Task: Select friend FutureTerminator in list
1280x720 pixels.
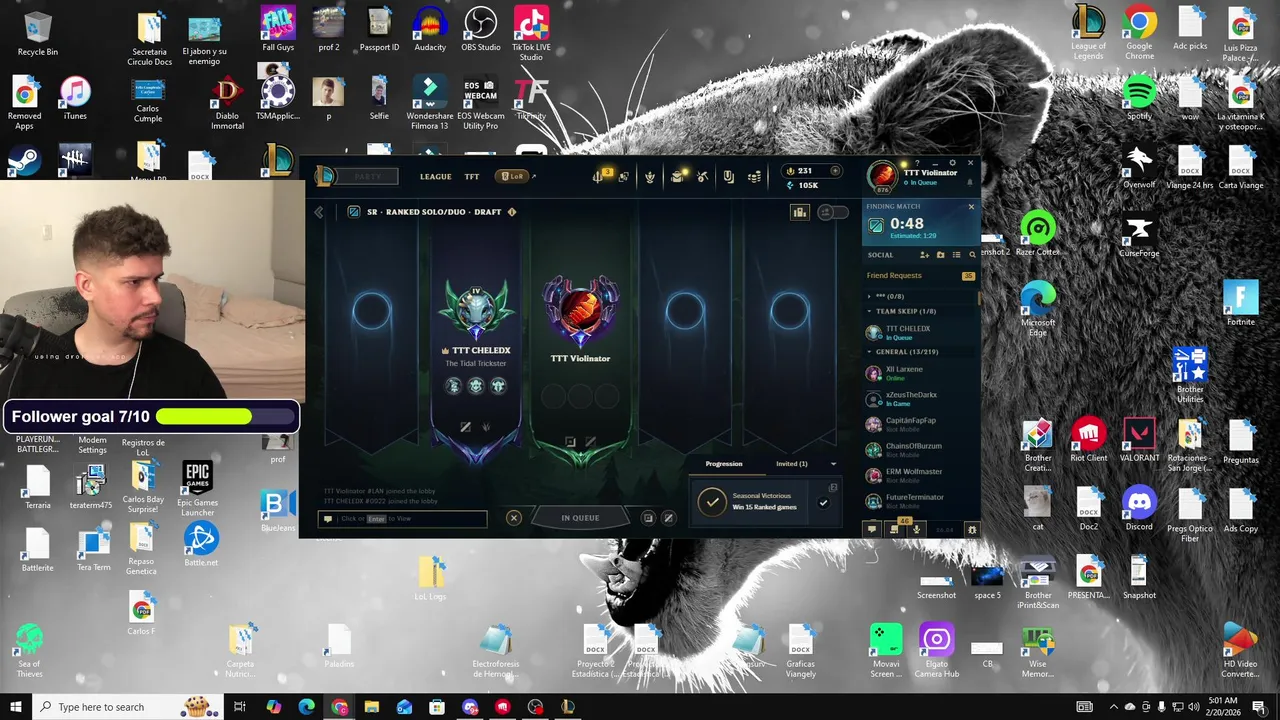Action: (920, 500)
